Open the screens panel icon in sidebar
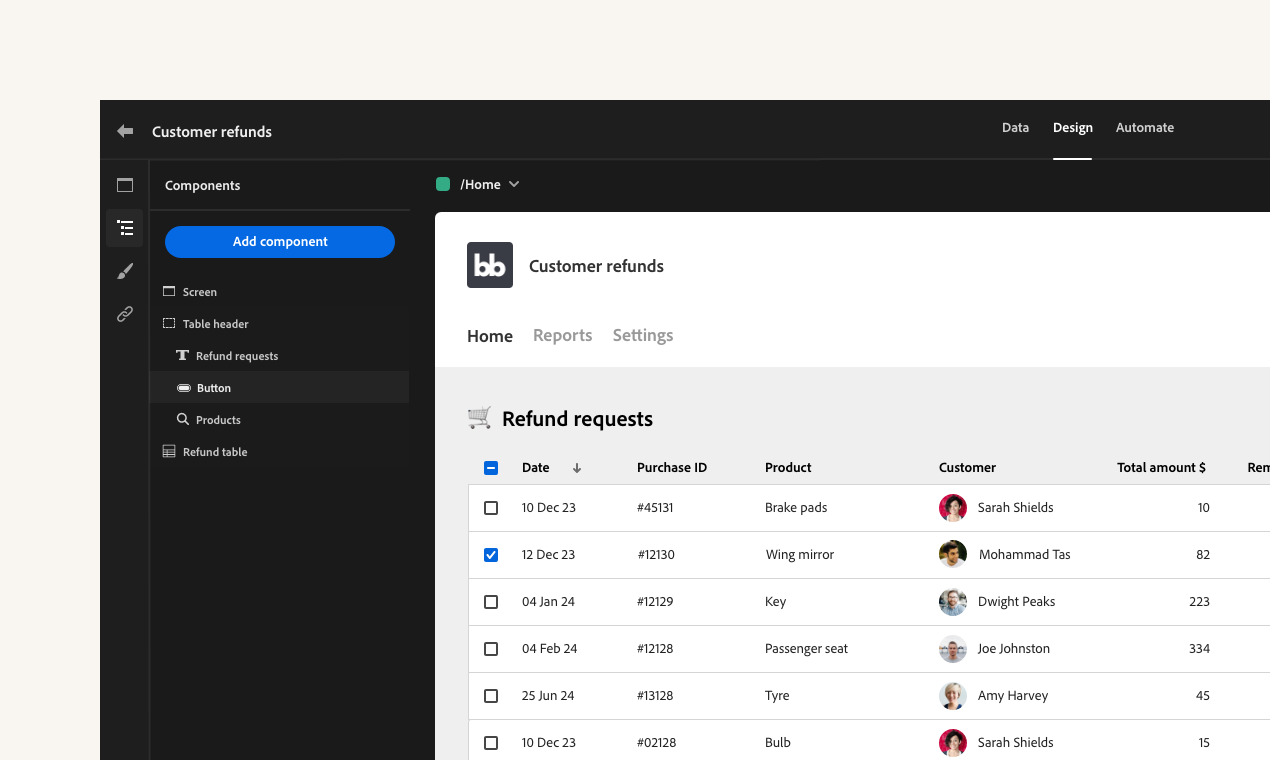The height and width of the screenshot is (760, 1270). pos(125,185)
